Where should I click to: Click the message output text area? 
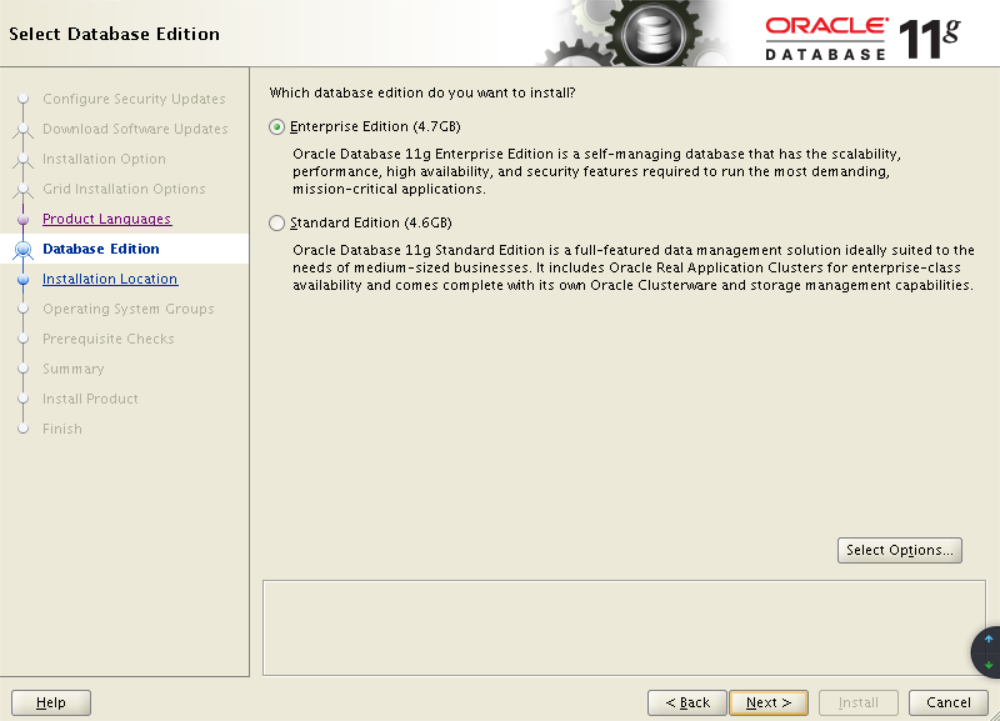624,628
